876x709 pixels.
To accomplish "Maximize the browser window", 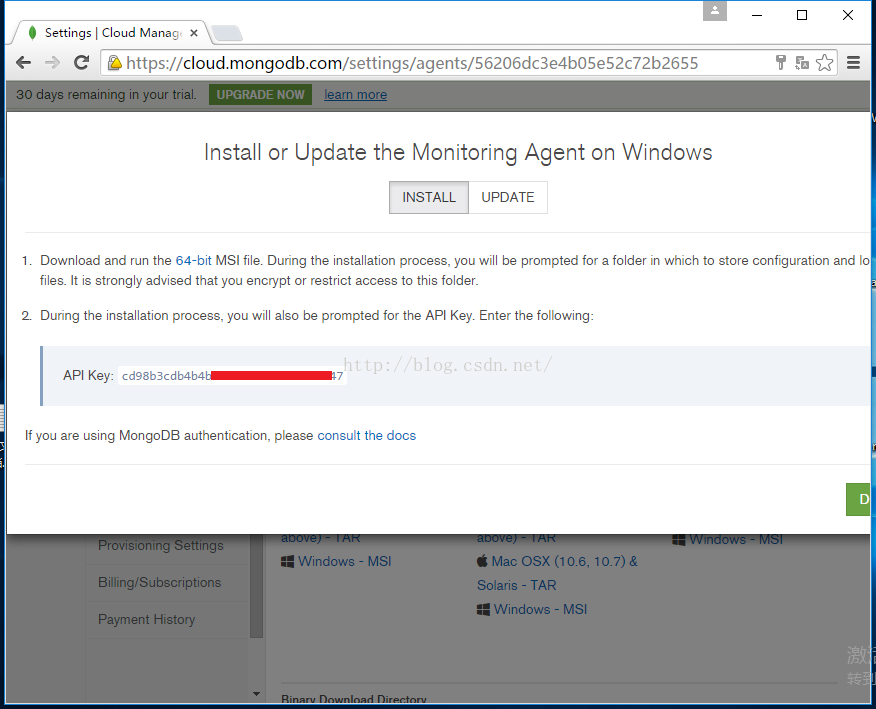I will point(802,15).
